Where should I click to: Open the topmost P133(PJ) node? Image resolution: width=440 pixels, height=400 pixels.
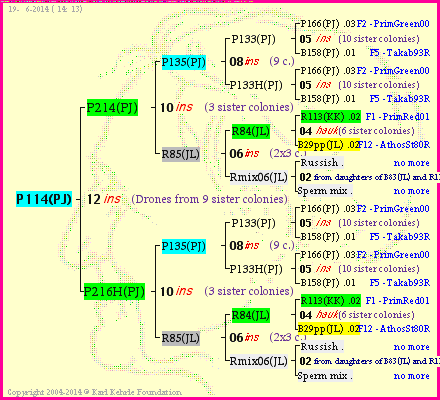click(x=254, y=39)
